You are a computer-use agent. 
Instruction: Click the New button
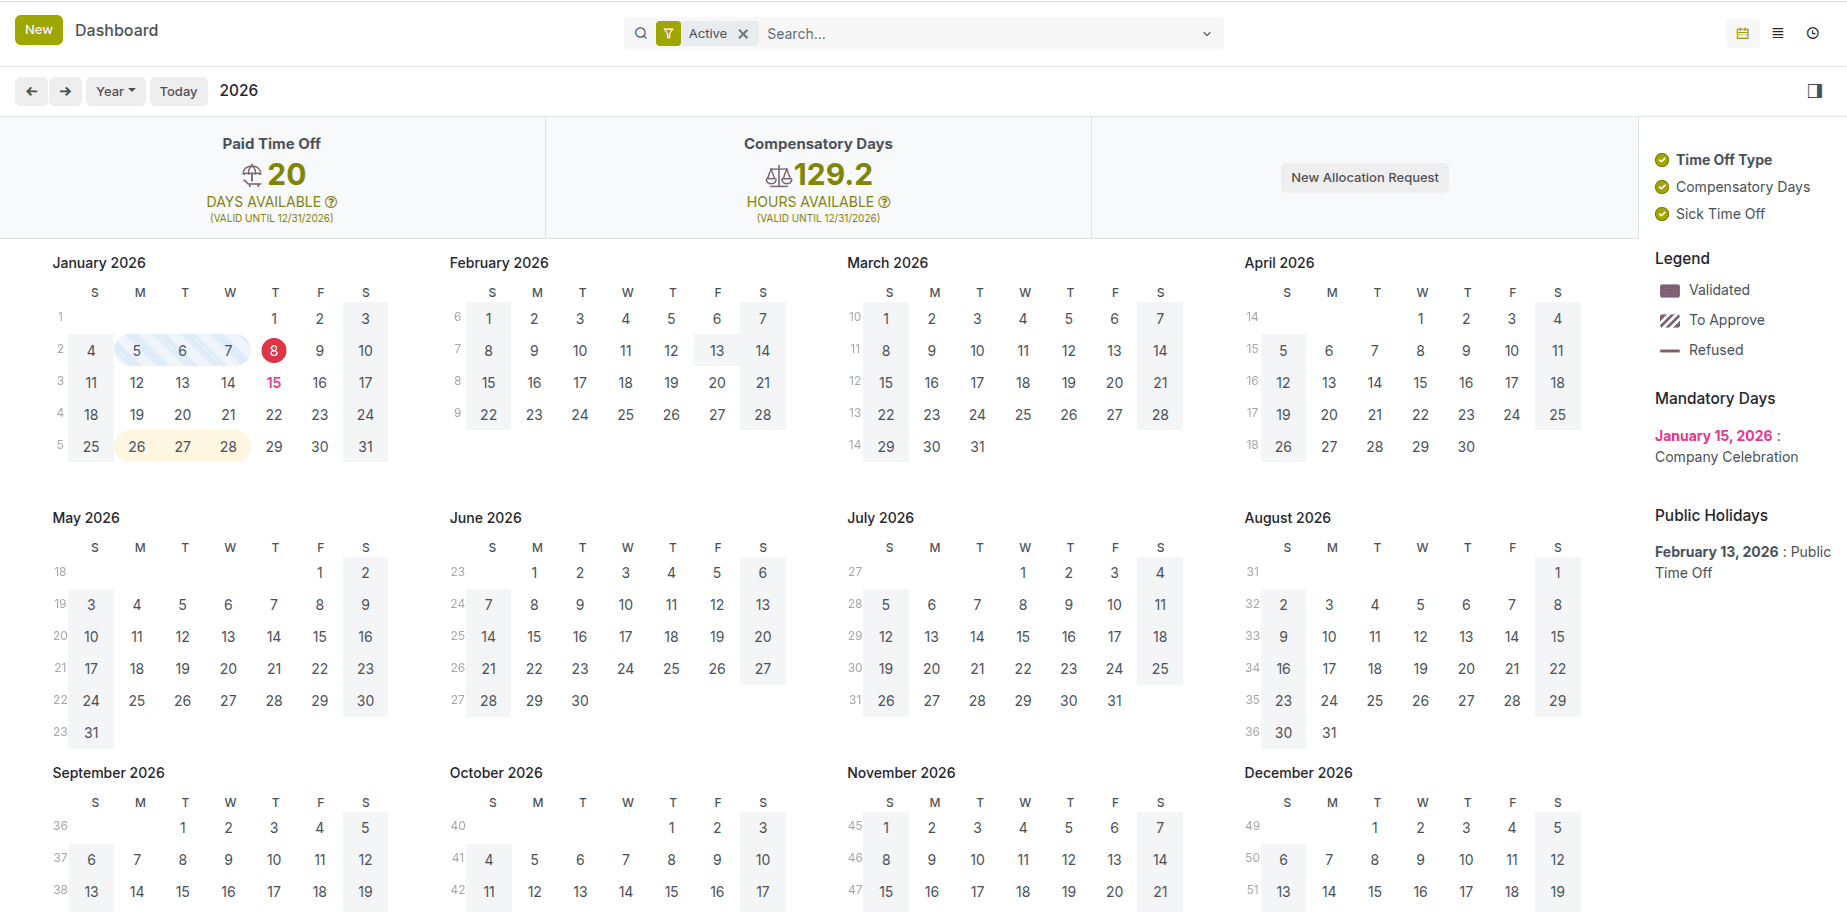click(x=39, y=30)
